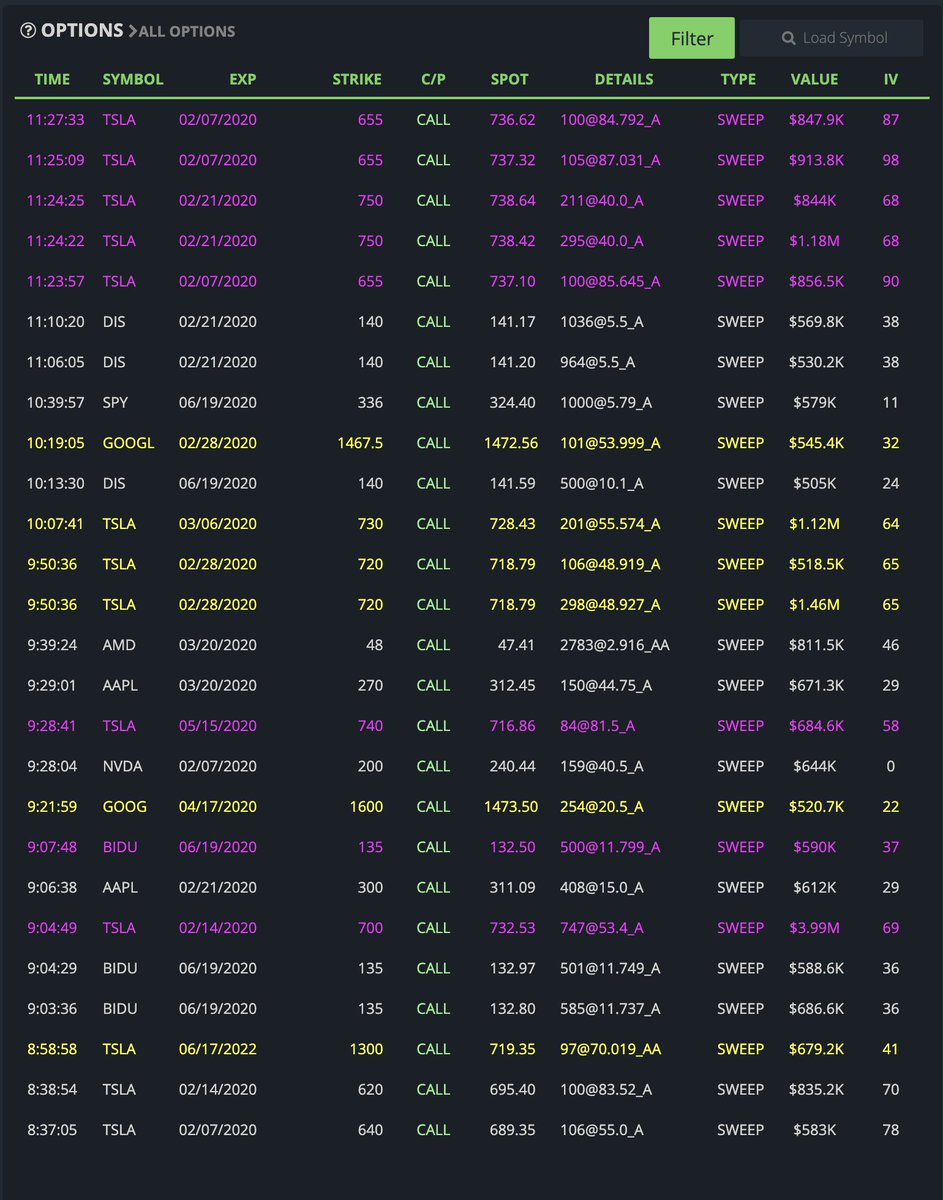Click spot price 1473.50
The height and width of the screenshot is (1200, 943).
point(510,807)
